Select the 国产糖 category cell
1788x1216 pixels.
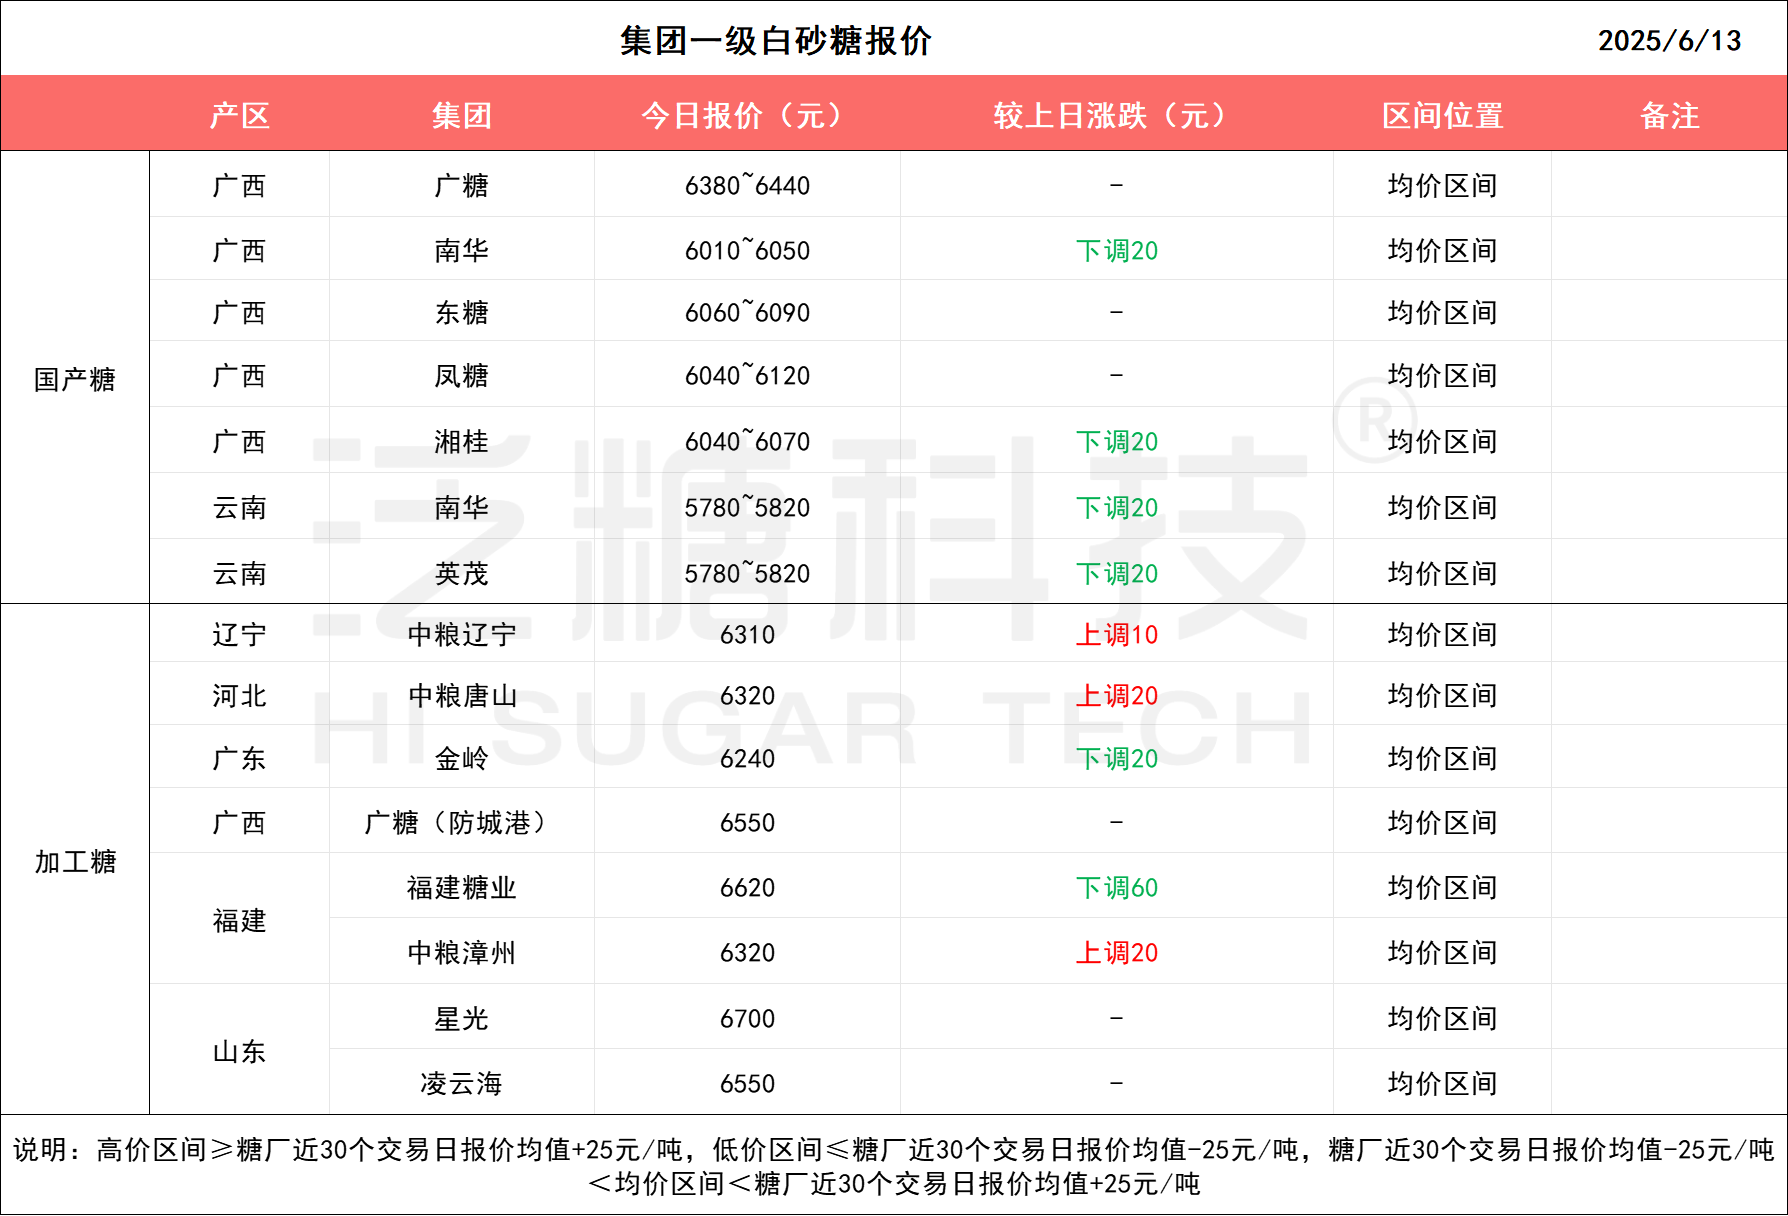pos(75,379)
